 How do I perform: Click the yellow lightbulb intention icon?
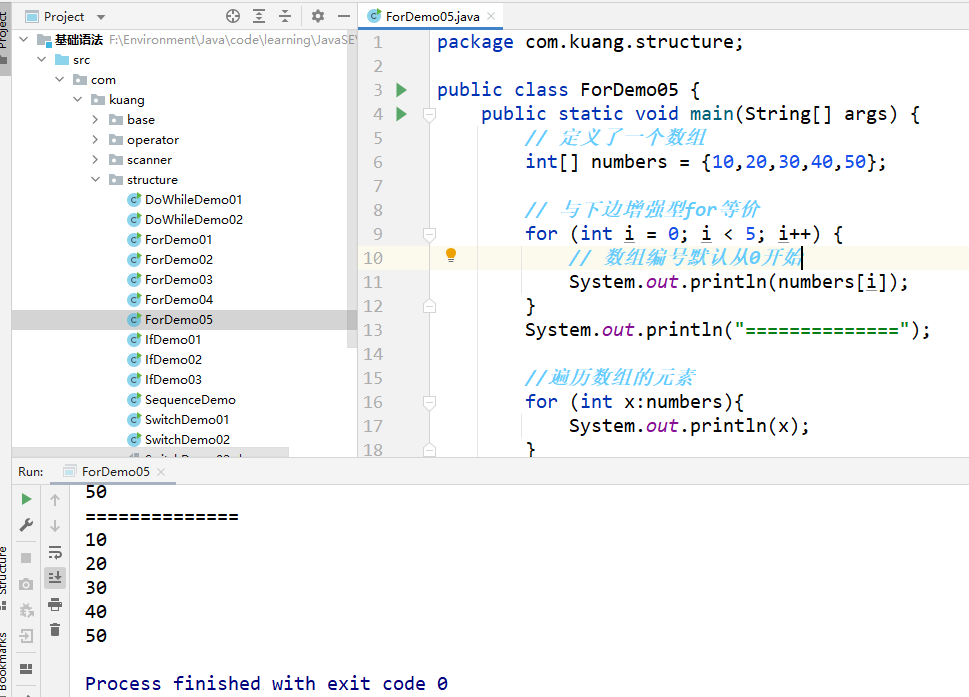pos(451,255)
